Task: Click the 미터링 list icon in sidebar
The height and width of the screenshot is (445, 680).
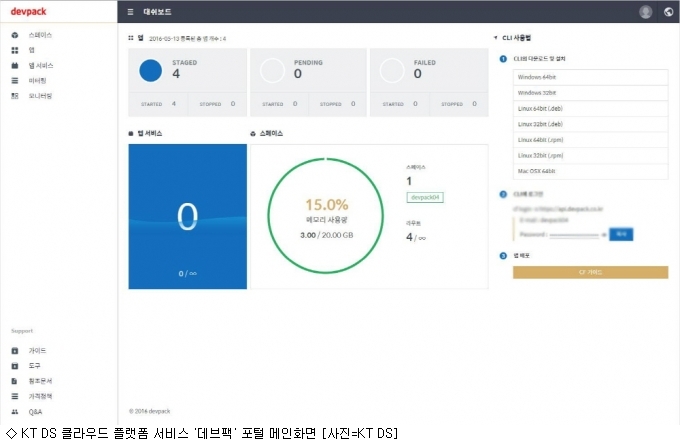Action: (15, 81)
